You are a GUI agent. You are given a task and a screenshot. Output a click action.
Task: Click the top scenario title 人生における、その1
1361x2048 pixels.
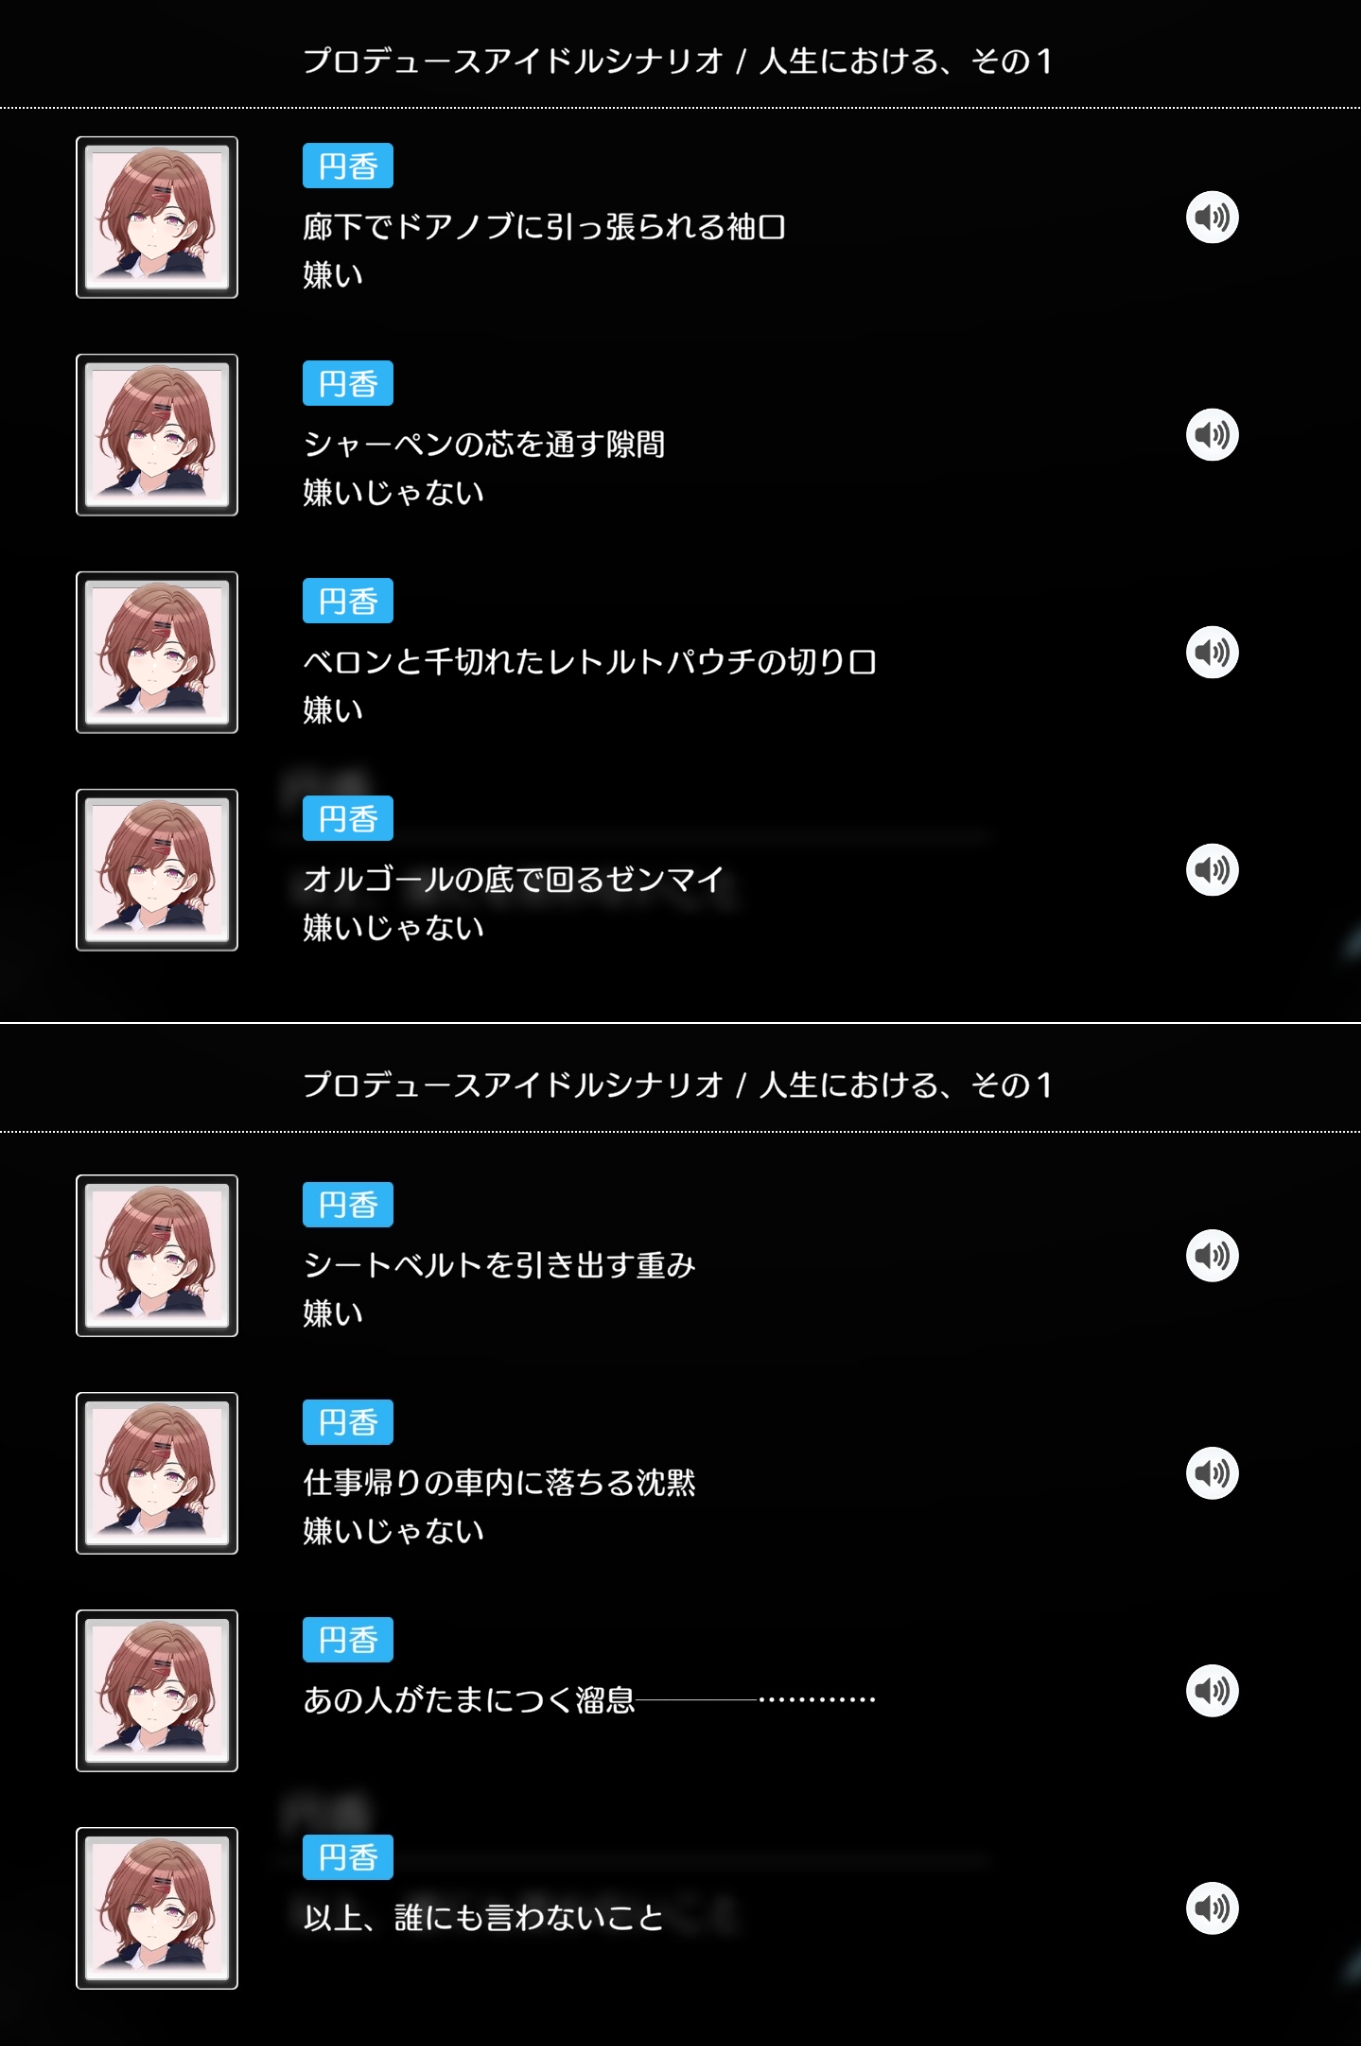(x=906, y=61)
